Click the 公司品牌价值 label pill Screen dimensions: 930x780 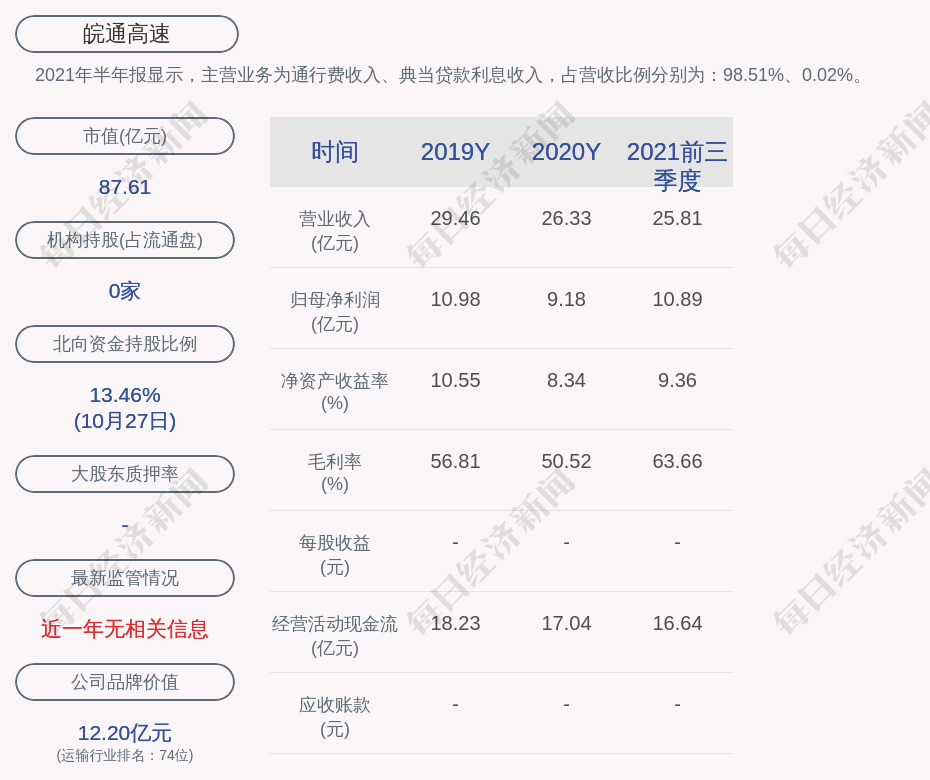click(125, 682)
